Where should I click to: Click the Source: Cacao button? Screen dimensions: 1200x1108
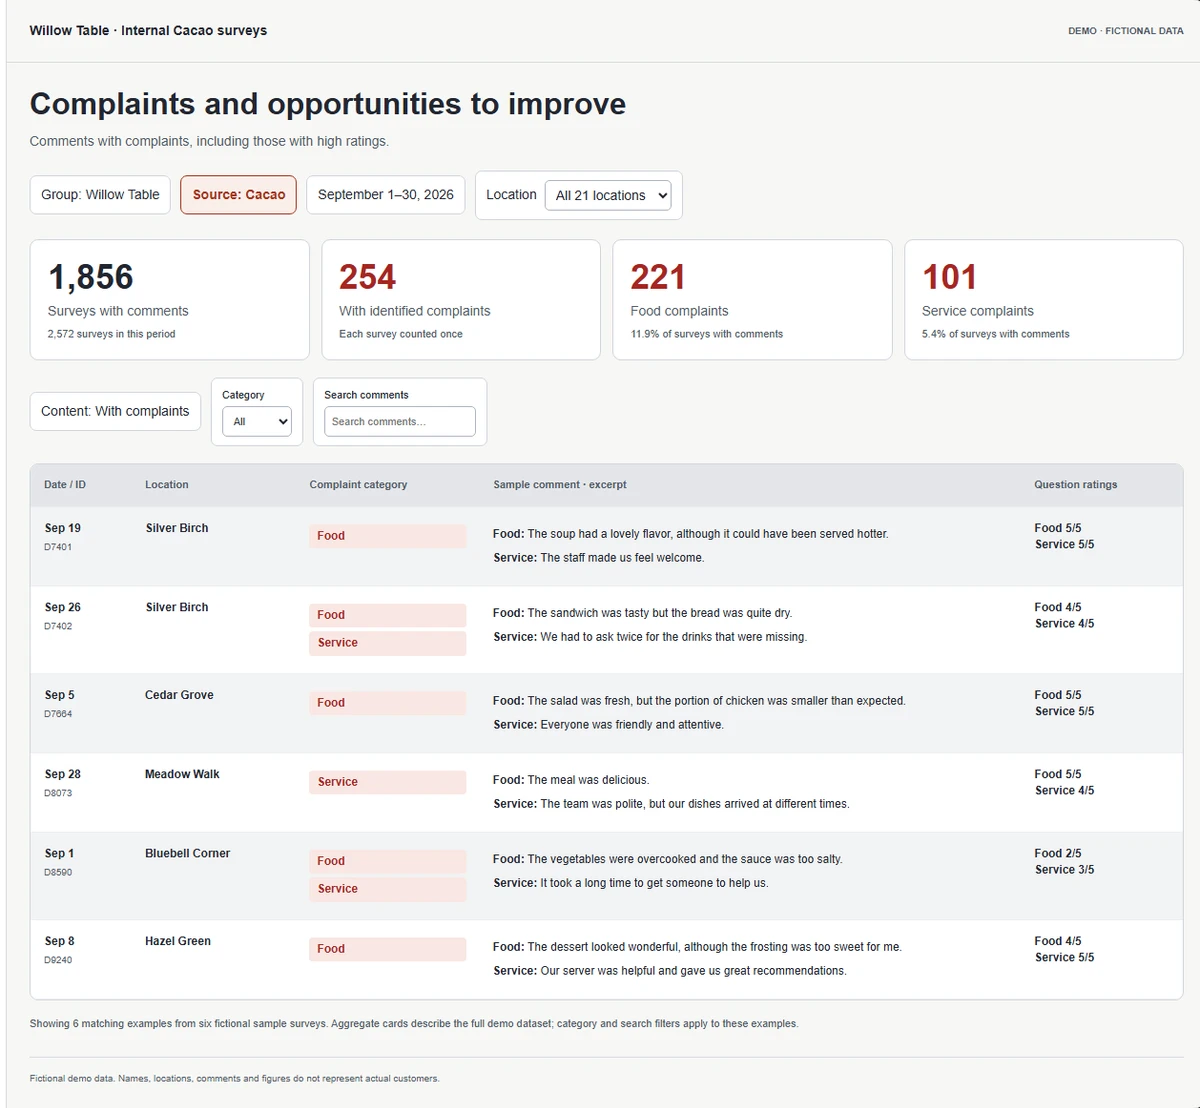(x=239, y=195)
